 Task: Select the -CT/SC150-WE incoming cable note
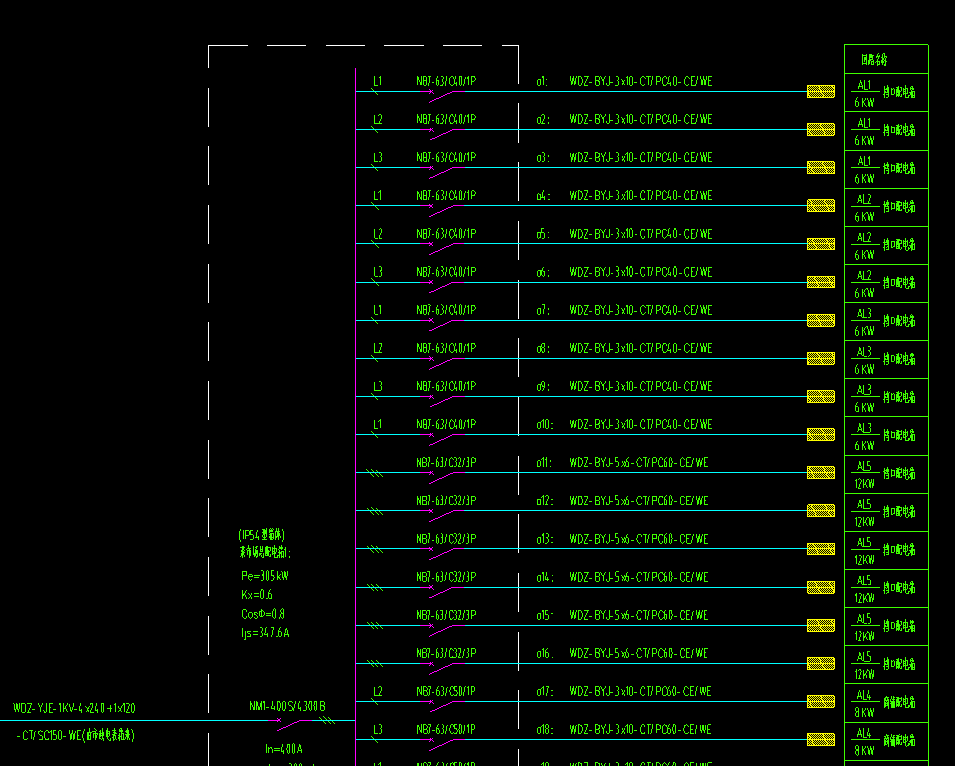click(75, 736)
